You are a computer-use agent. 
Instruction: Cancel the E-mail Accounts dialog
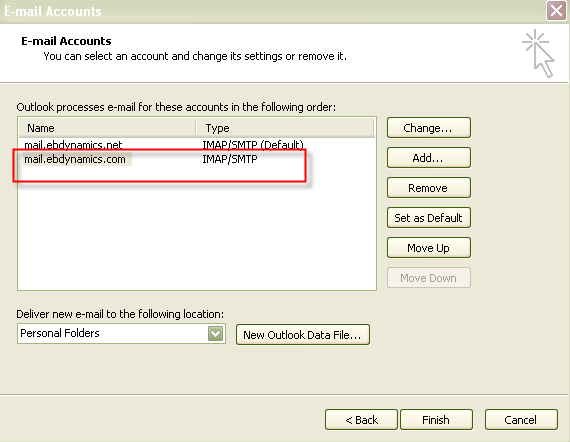521,420
